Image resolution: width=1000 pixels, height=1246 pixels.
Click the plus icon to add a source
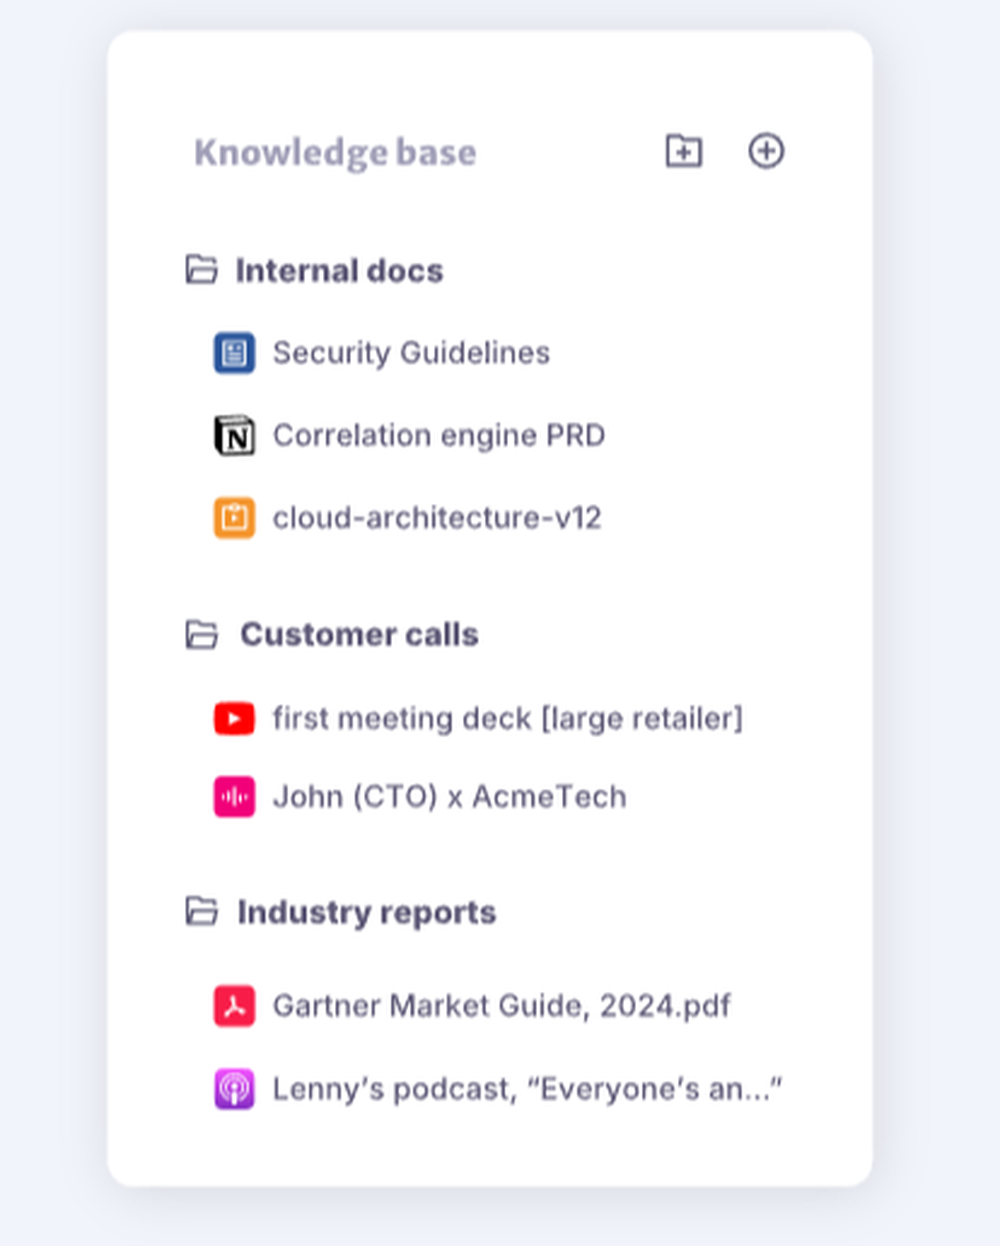766,152
